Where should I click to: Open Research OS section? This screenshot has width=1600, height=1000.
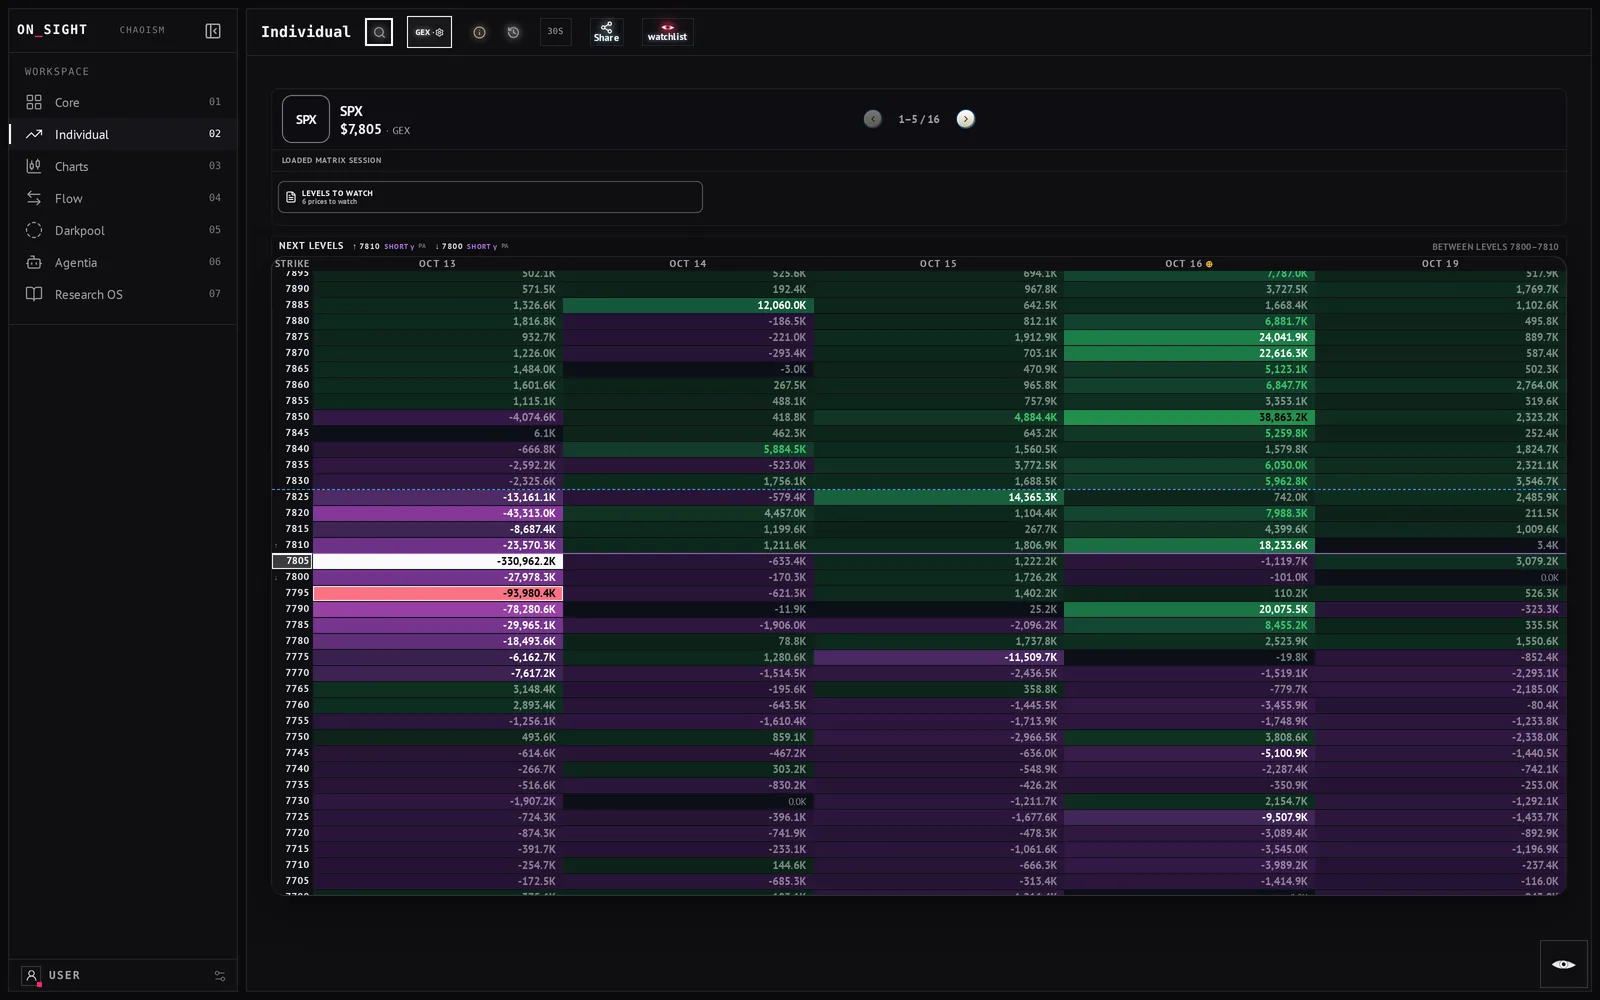click(x=123, y=294)
